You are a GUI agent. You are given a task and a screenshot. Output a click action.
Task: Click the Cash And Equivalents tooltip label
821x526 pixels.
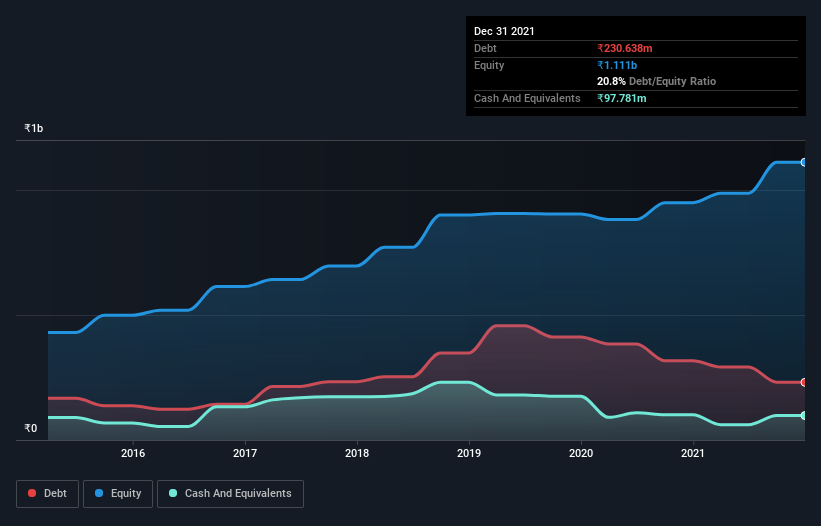click(x=527, y=98)
